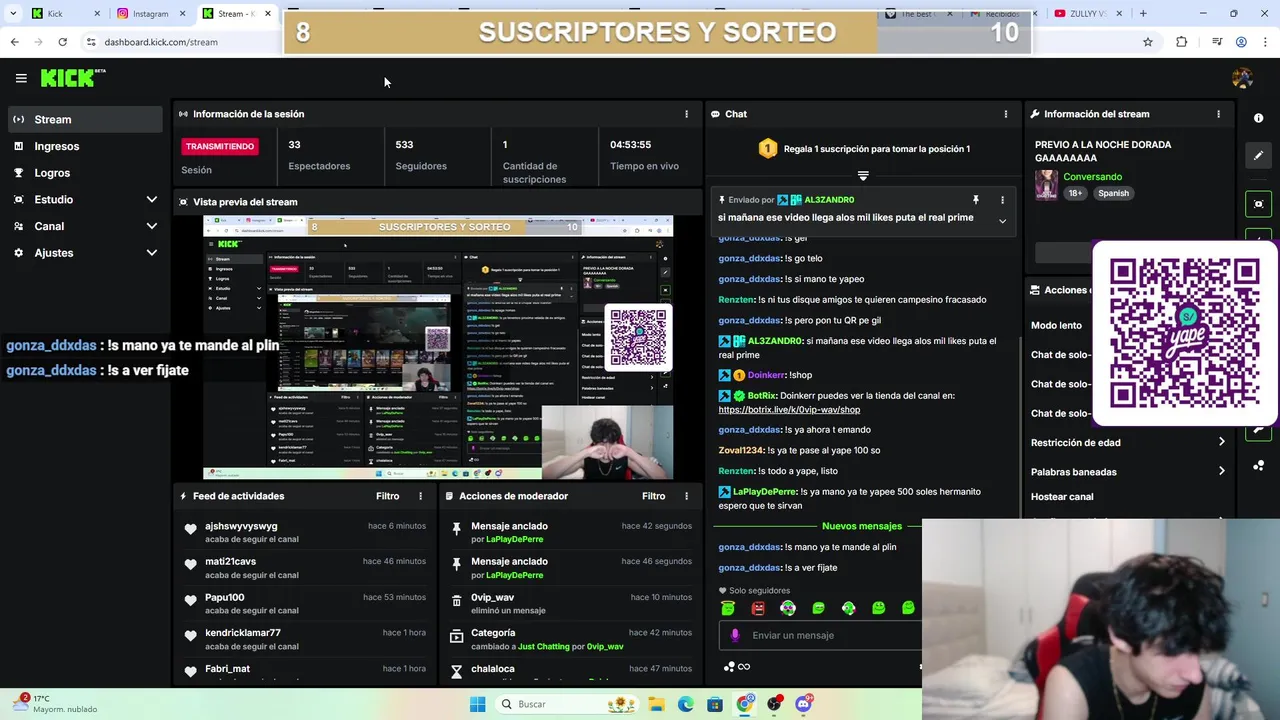Open the browser extensions puzzle icon
This screenshot has height=720, width=1280.
coord(1182,42)
